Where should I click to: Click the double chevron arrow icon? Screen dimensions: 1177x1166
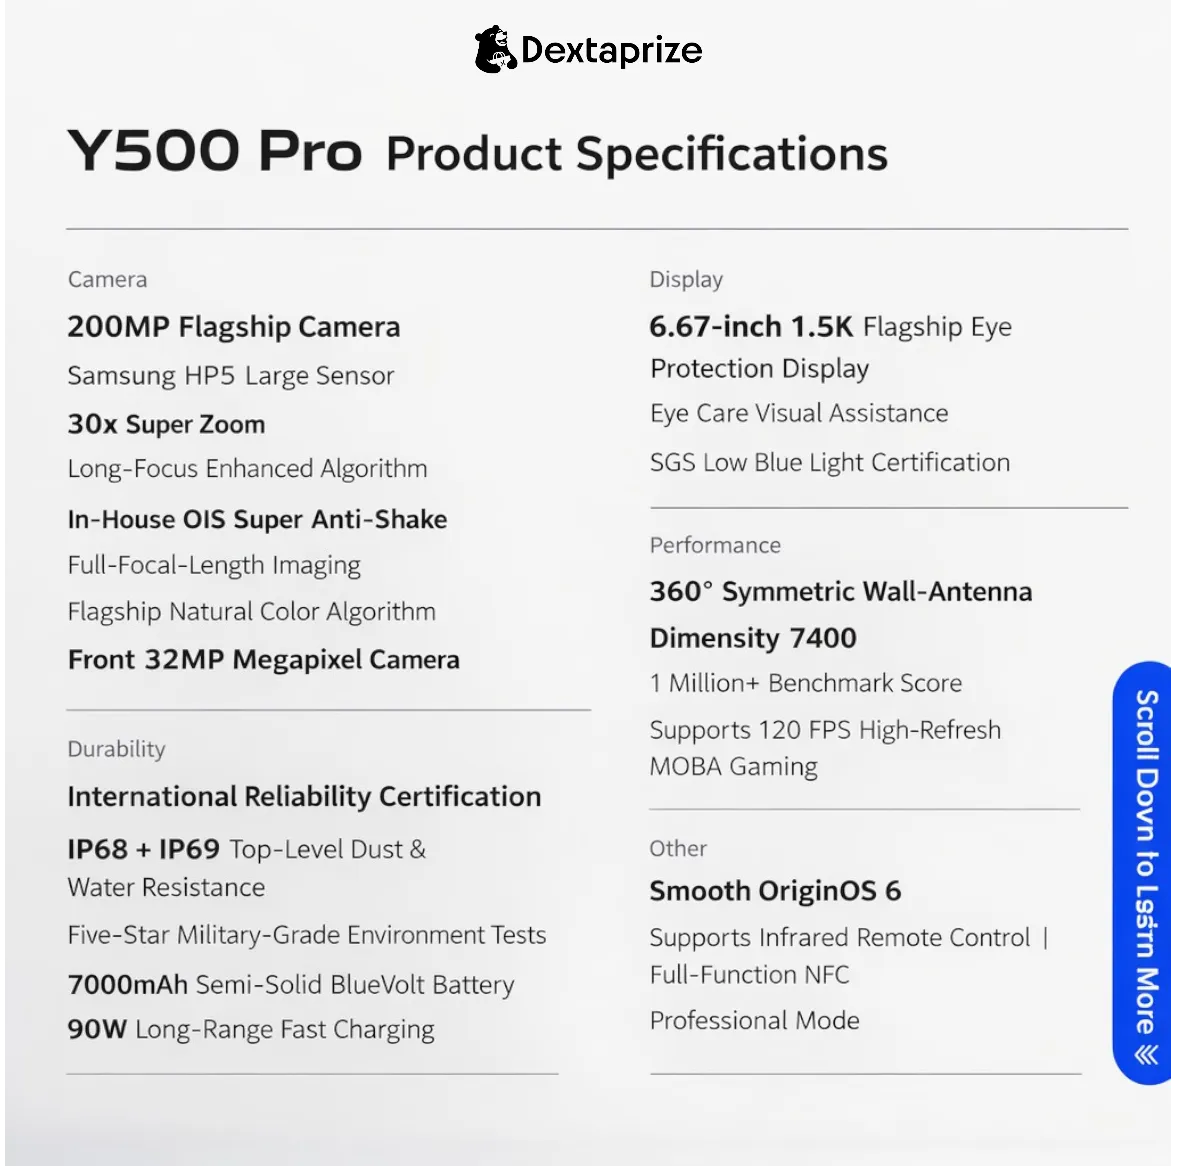coord(1146,1054)
